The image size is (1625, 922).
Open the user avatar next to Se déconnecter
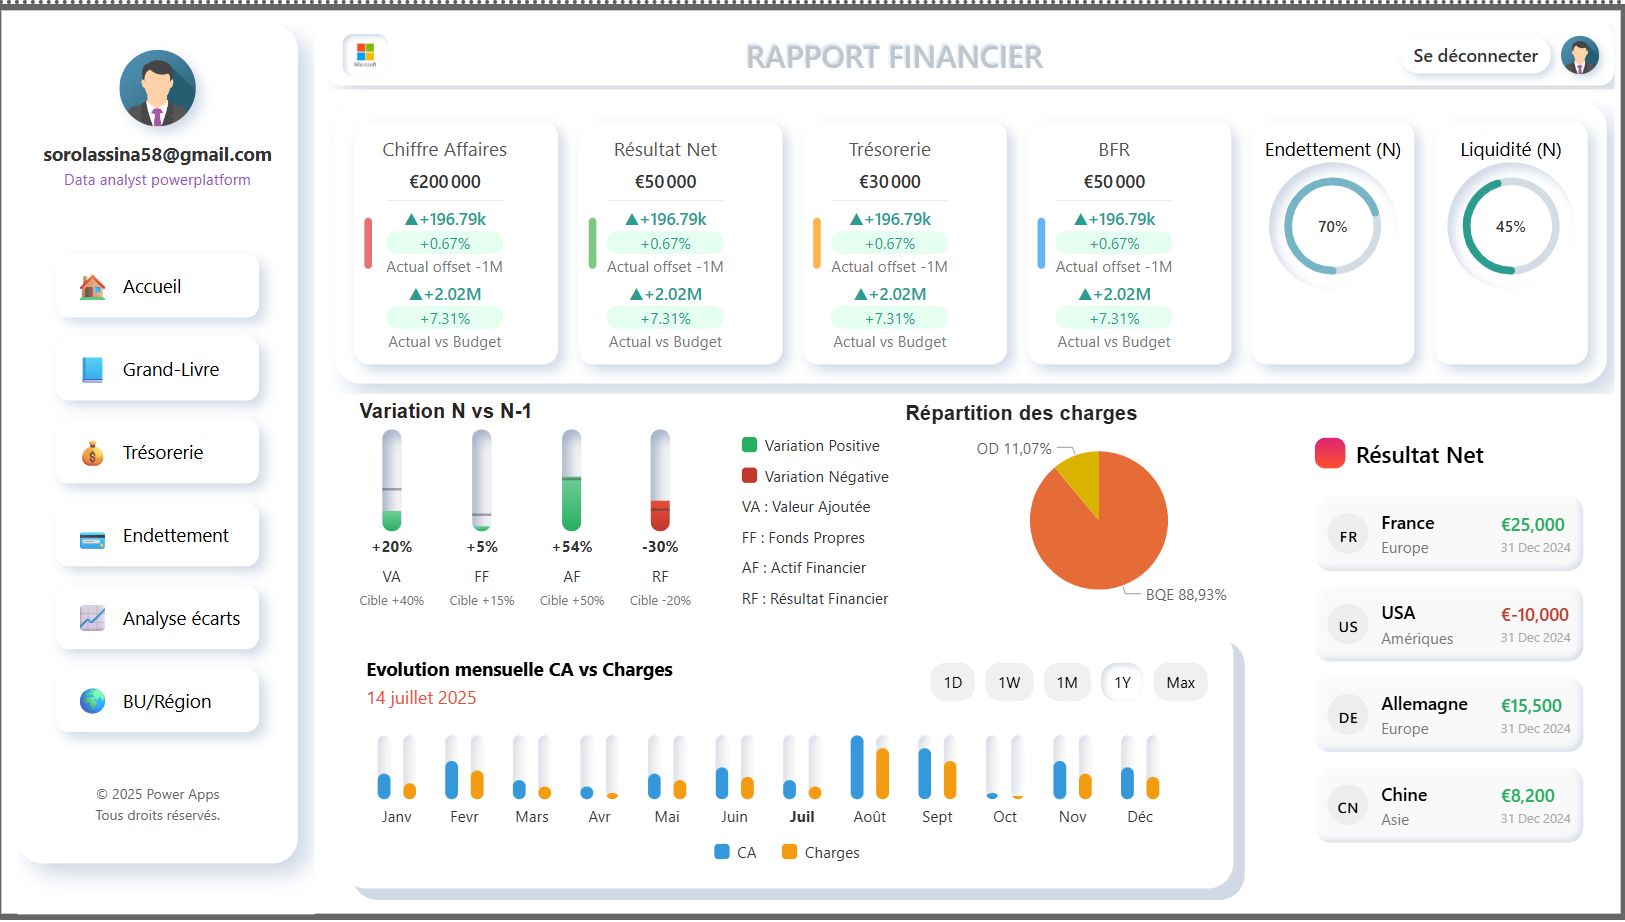1579,56
